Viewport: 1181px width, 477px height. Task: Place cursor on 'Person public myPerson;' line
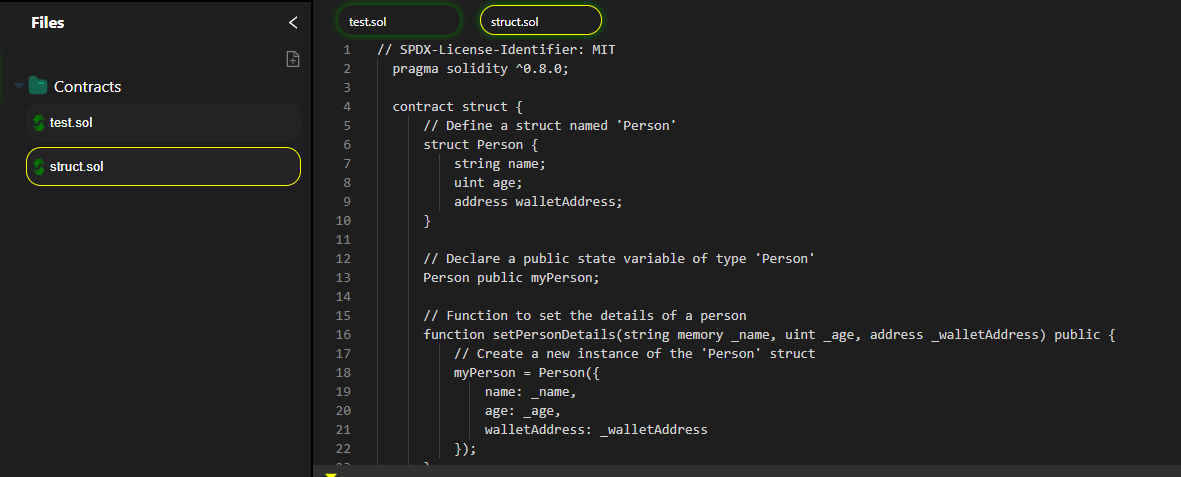click(511, 277)
